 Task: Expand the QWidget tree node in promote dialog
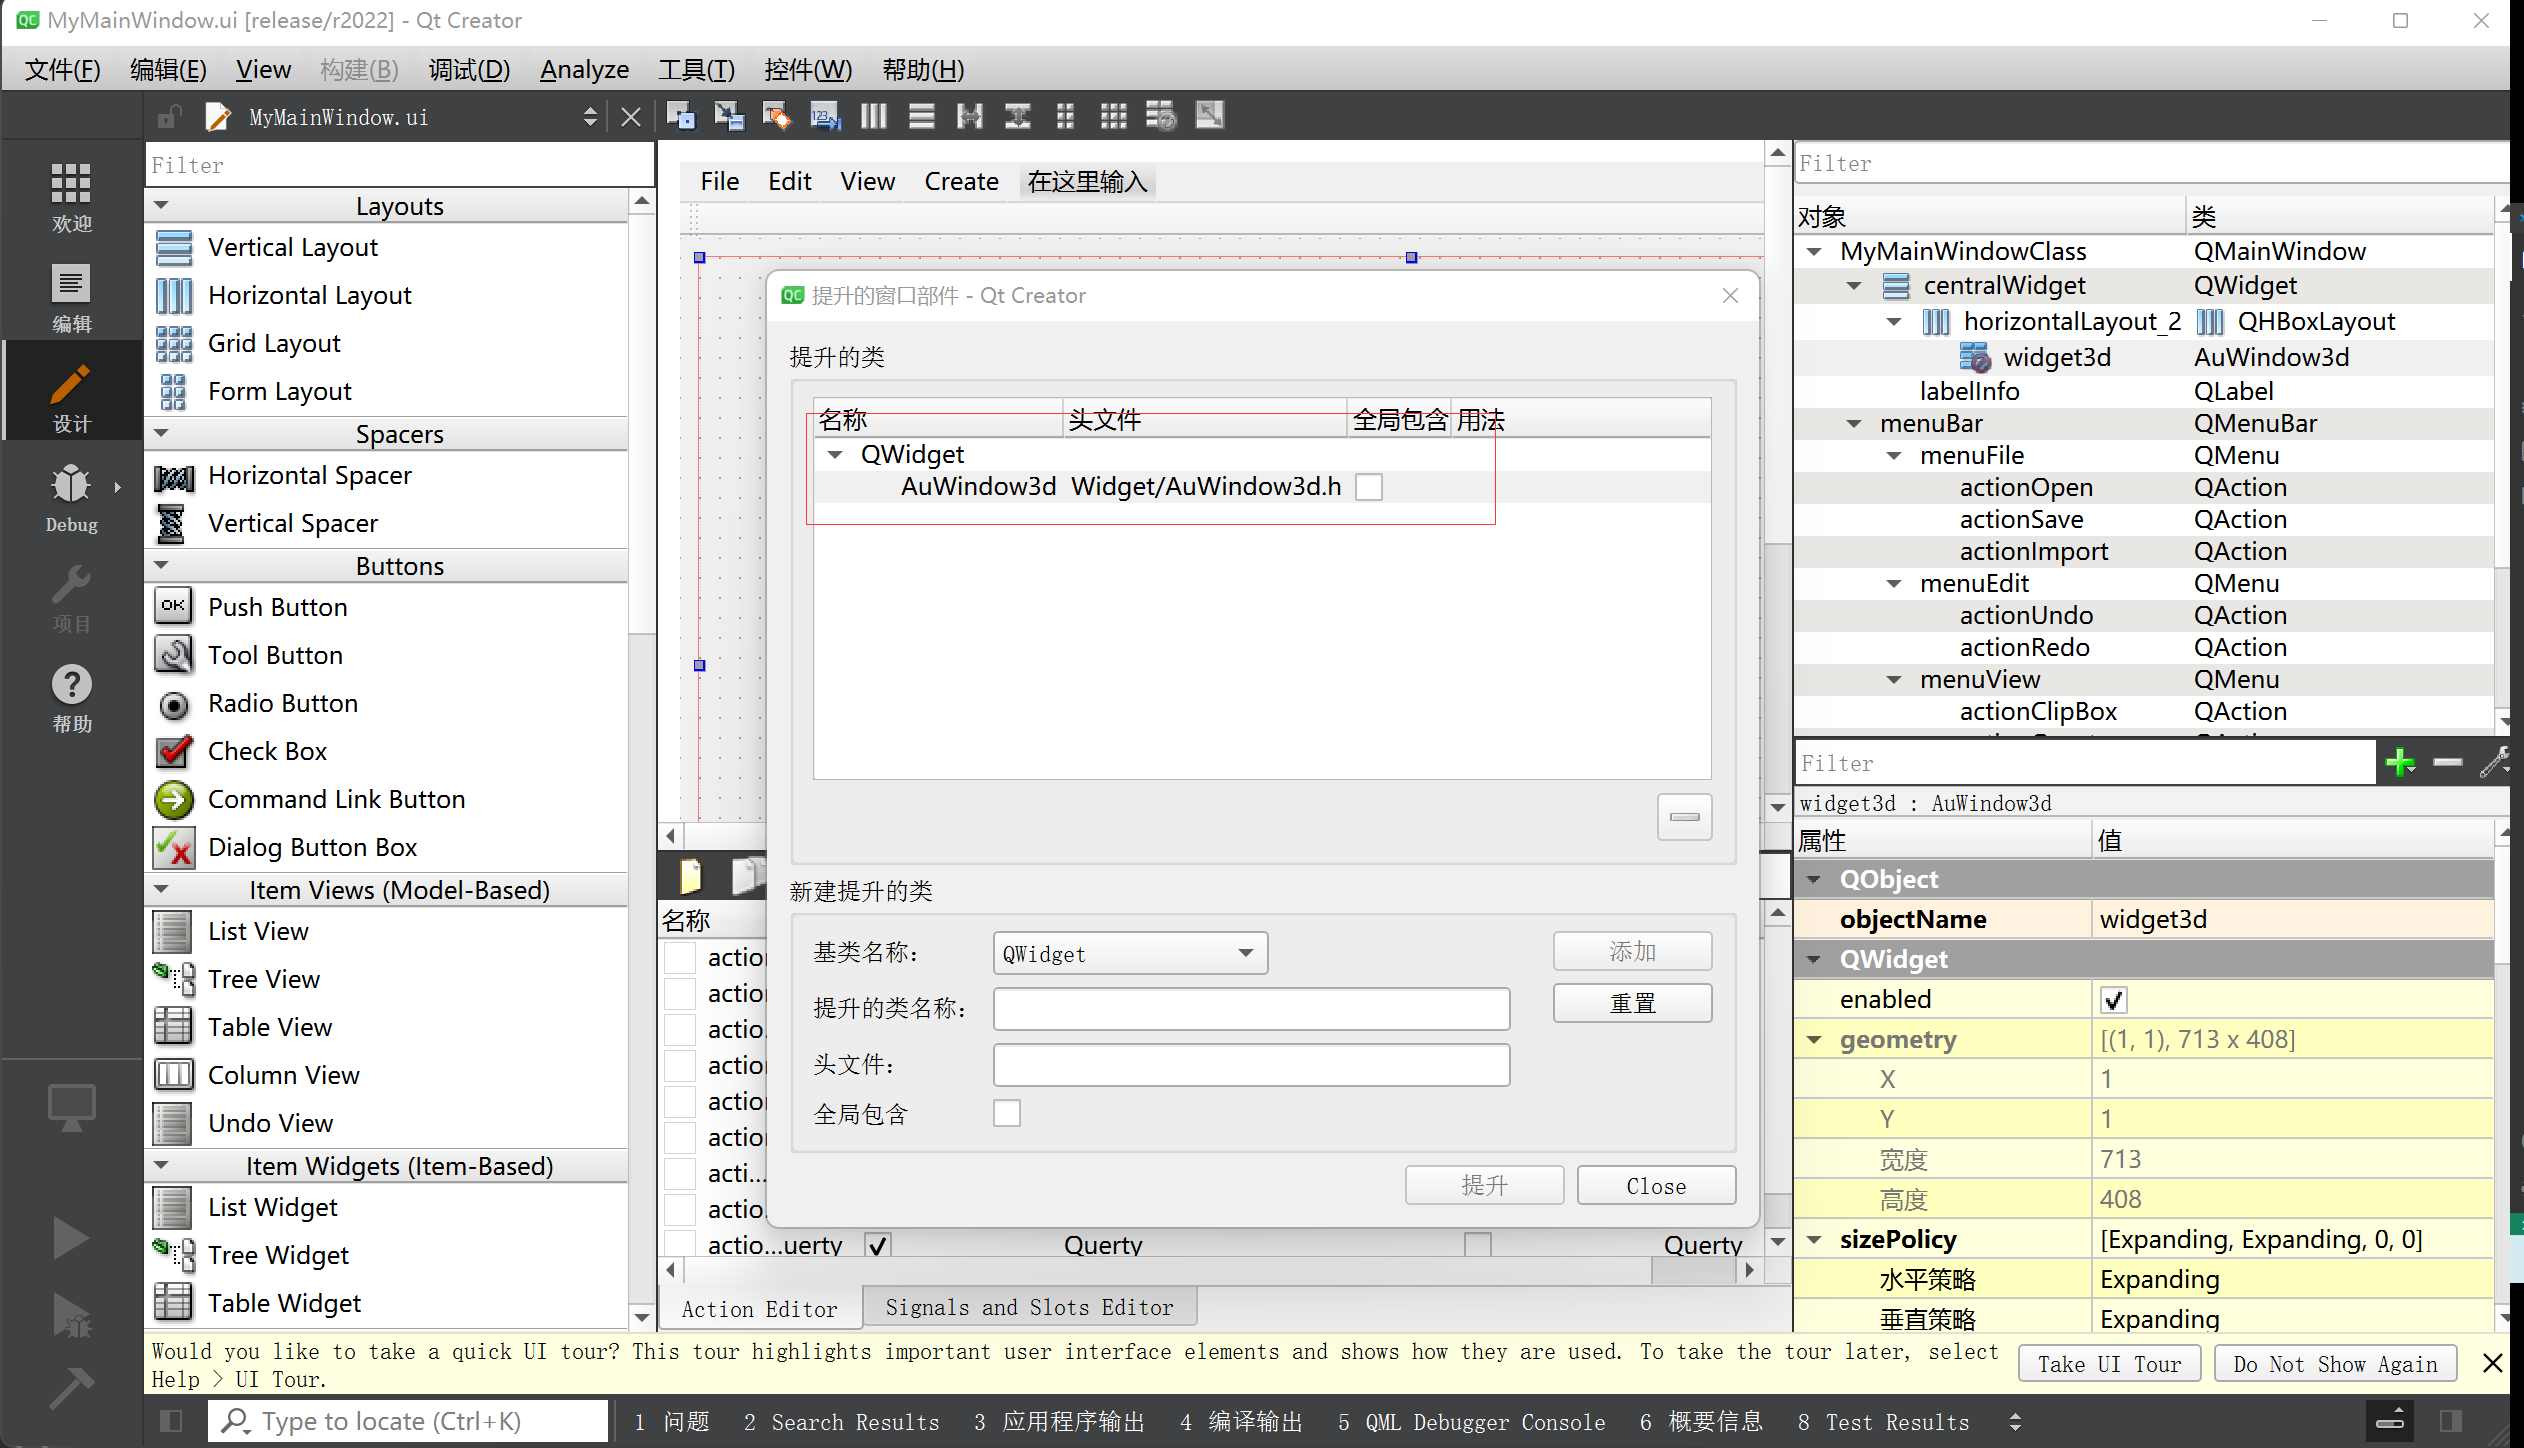coord(836,453)
